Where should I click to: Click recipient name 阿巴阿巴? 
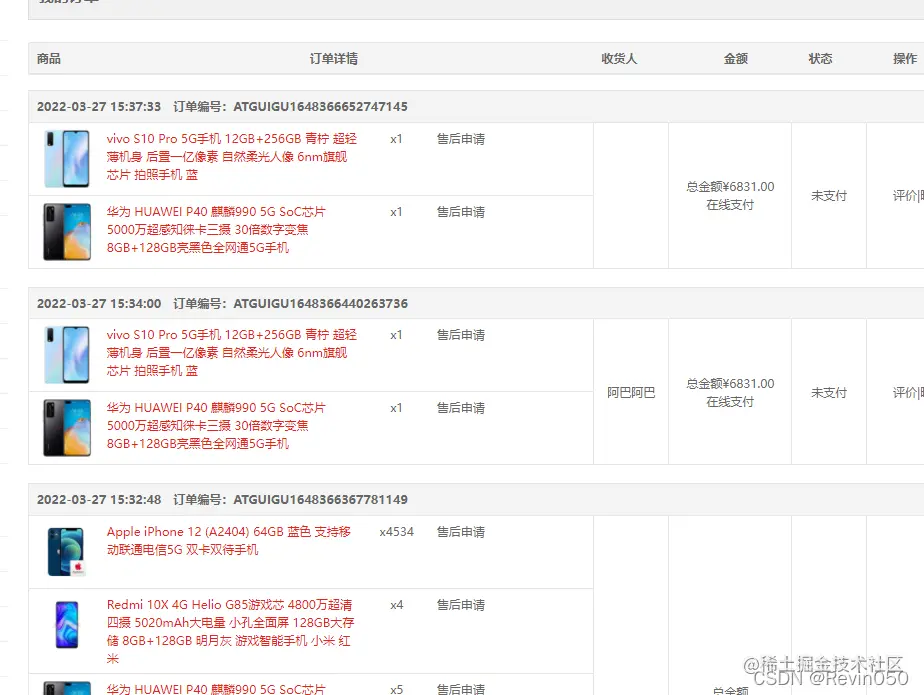(631, 393)
